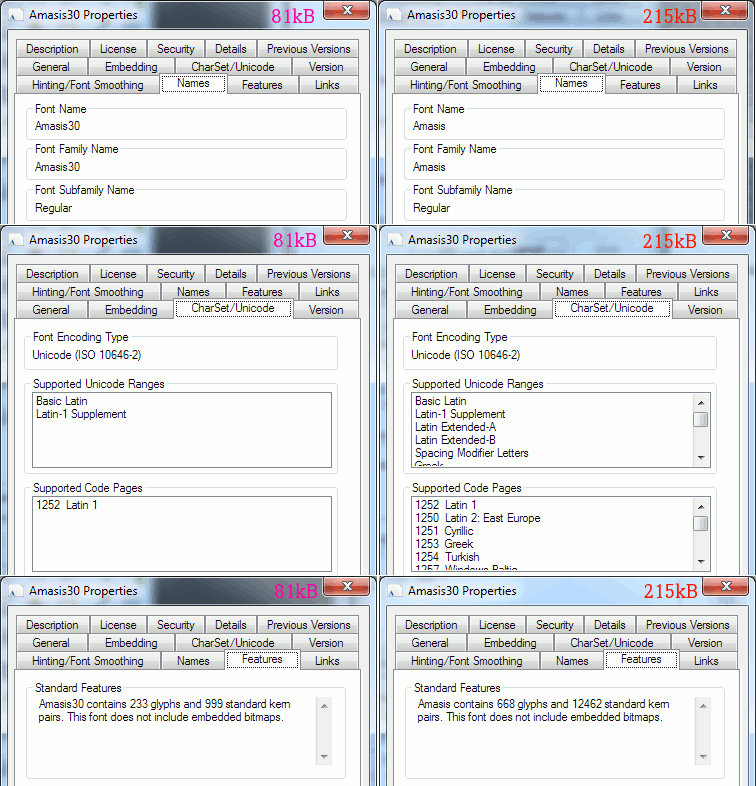Open CharSet/Unicode tab in the Amasis30 font-name window
Image resolution: width=756 pixels, height=786 pixels.
(233, 67)
